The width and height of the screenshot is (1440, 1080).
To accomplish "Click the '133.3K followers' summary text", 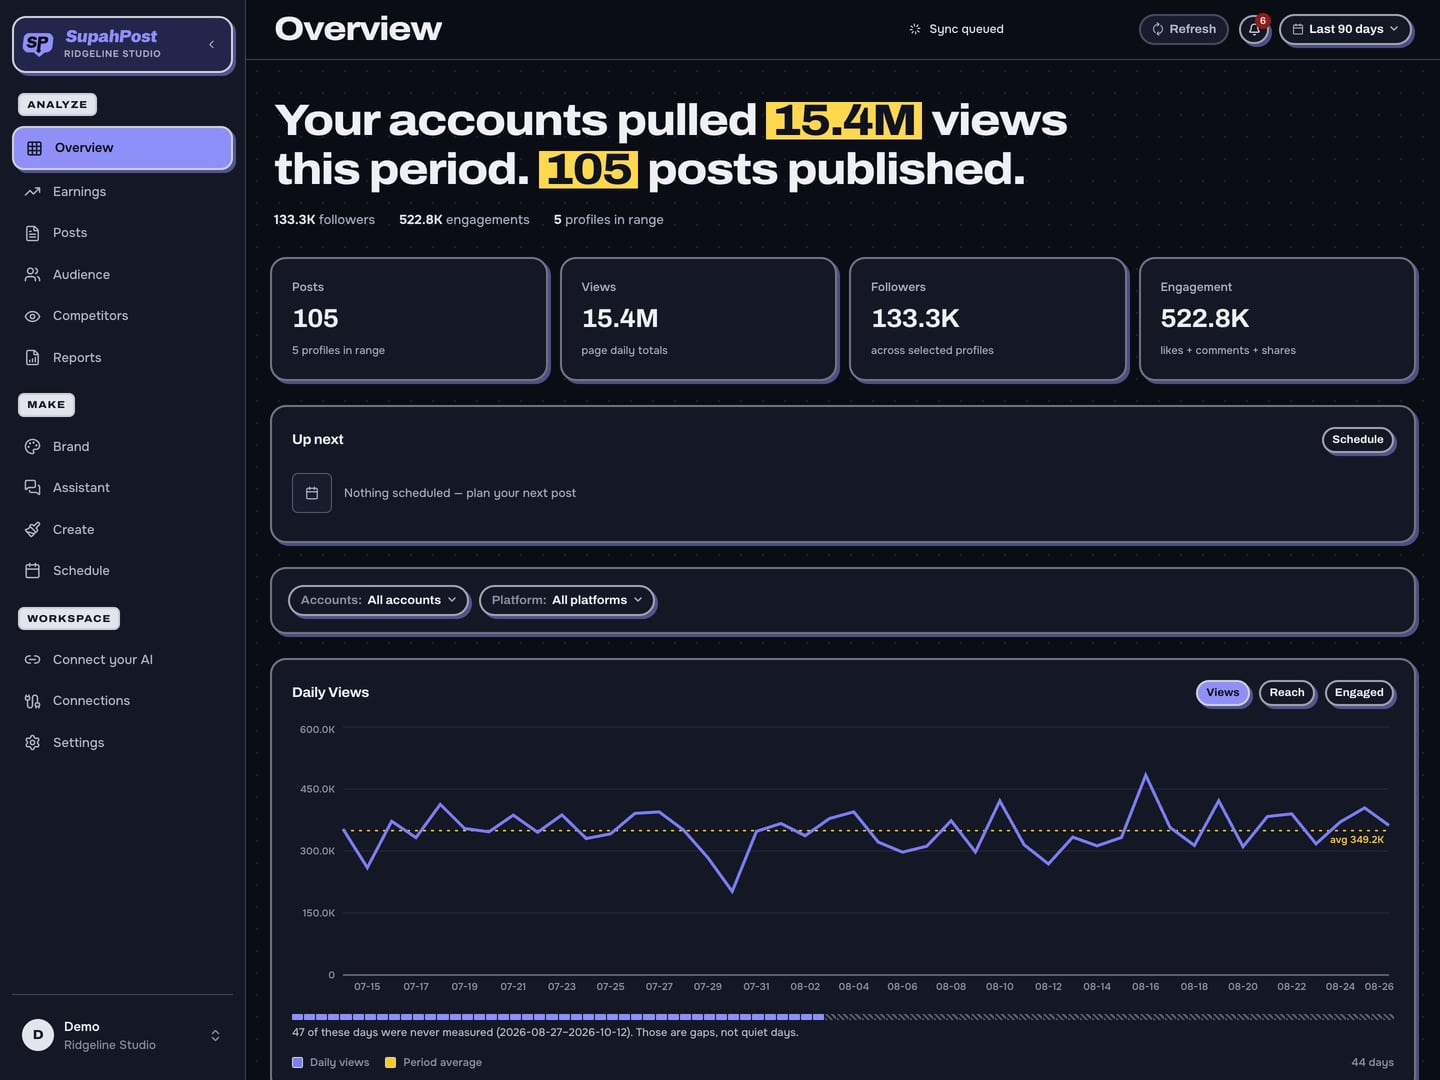I will coord(324,220).
